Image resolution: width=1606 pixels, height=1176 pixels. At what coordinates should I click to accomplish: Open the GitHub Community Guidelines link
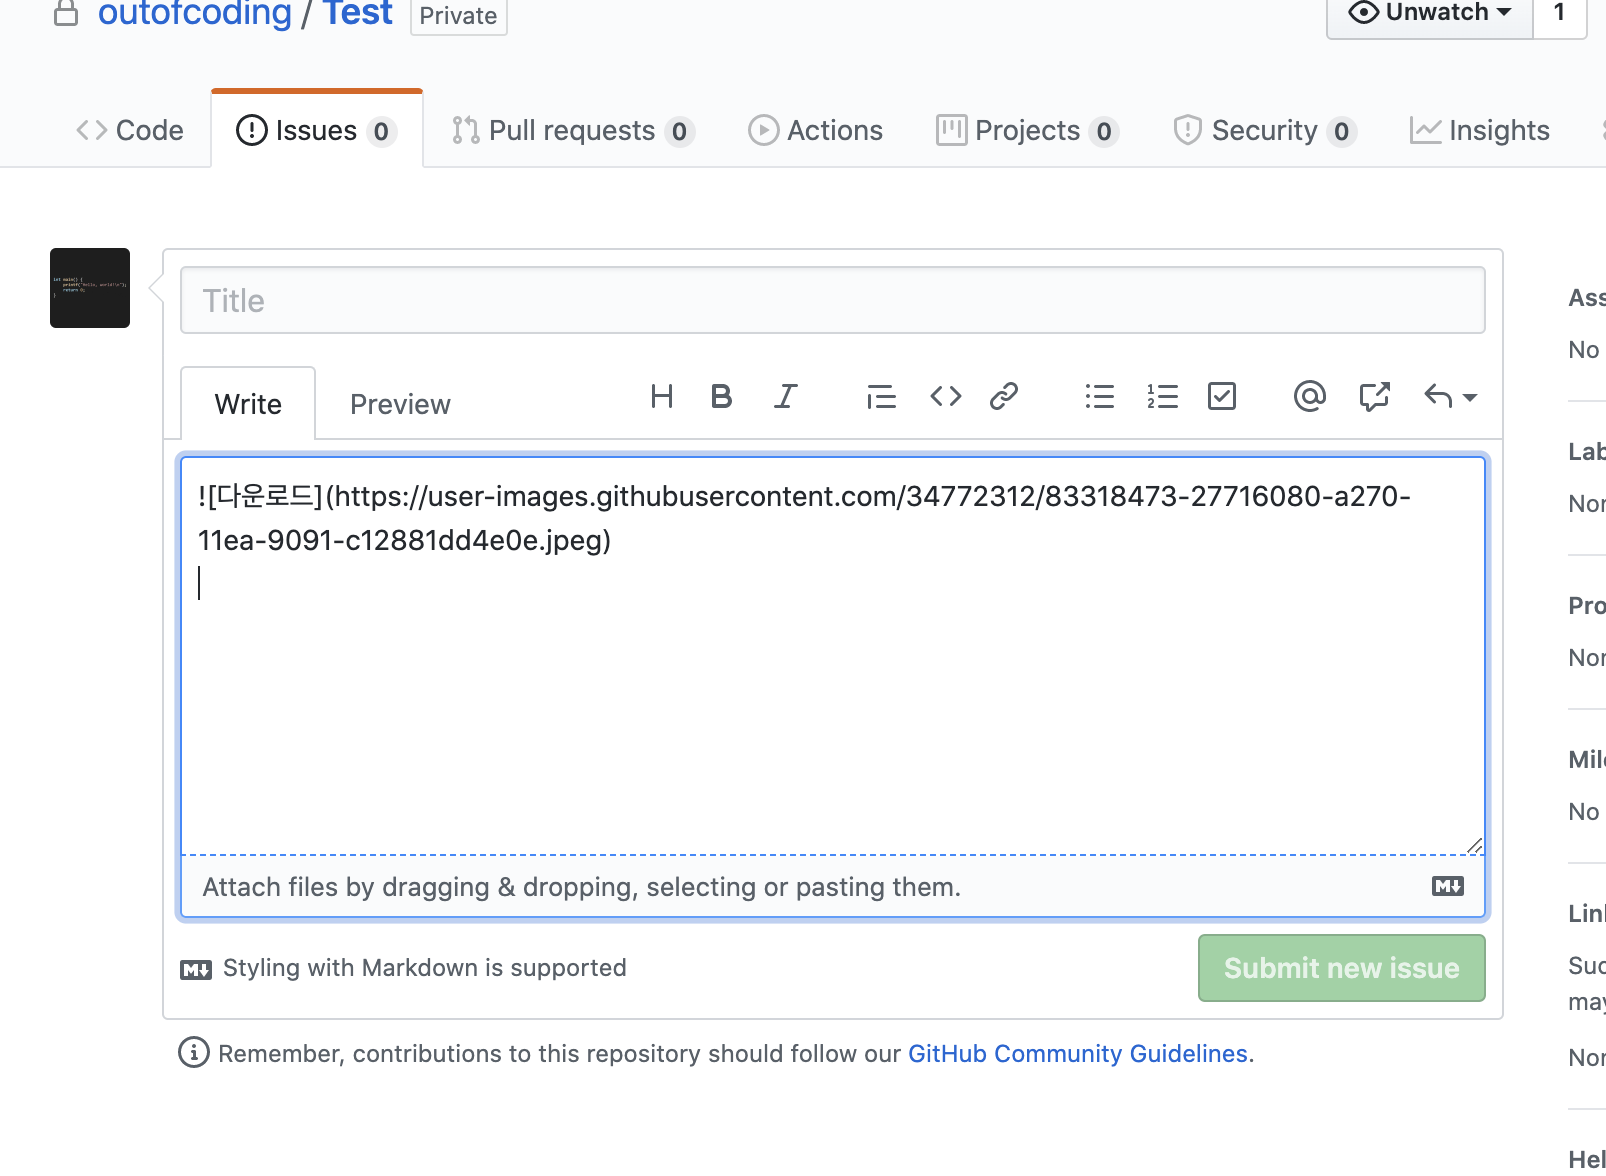(1078, 1054)
